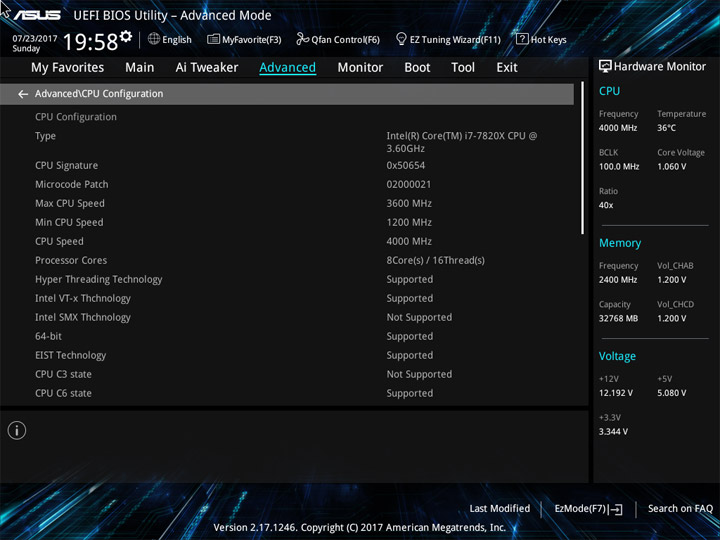Select the Advanced tab
720x540 pixels.
[x=287, y=68]
